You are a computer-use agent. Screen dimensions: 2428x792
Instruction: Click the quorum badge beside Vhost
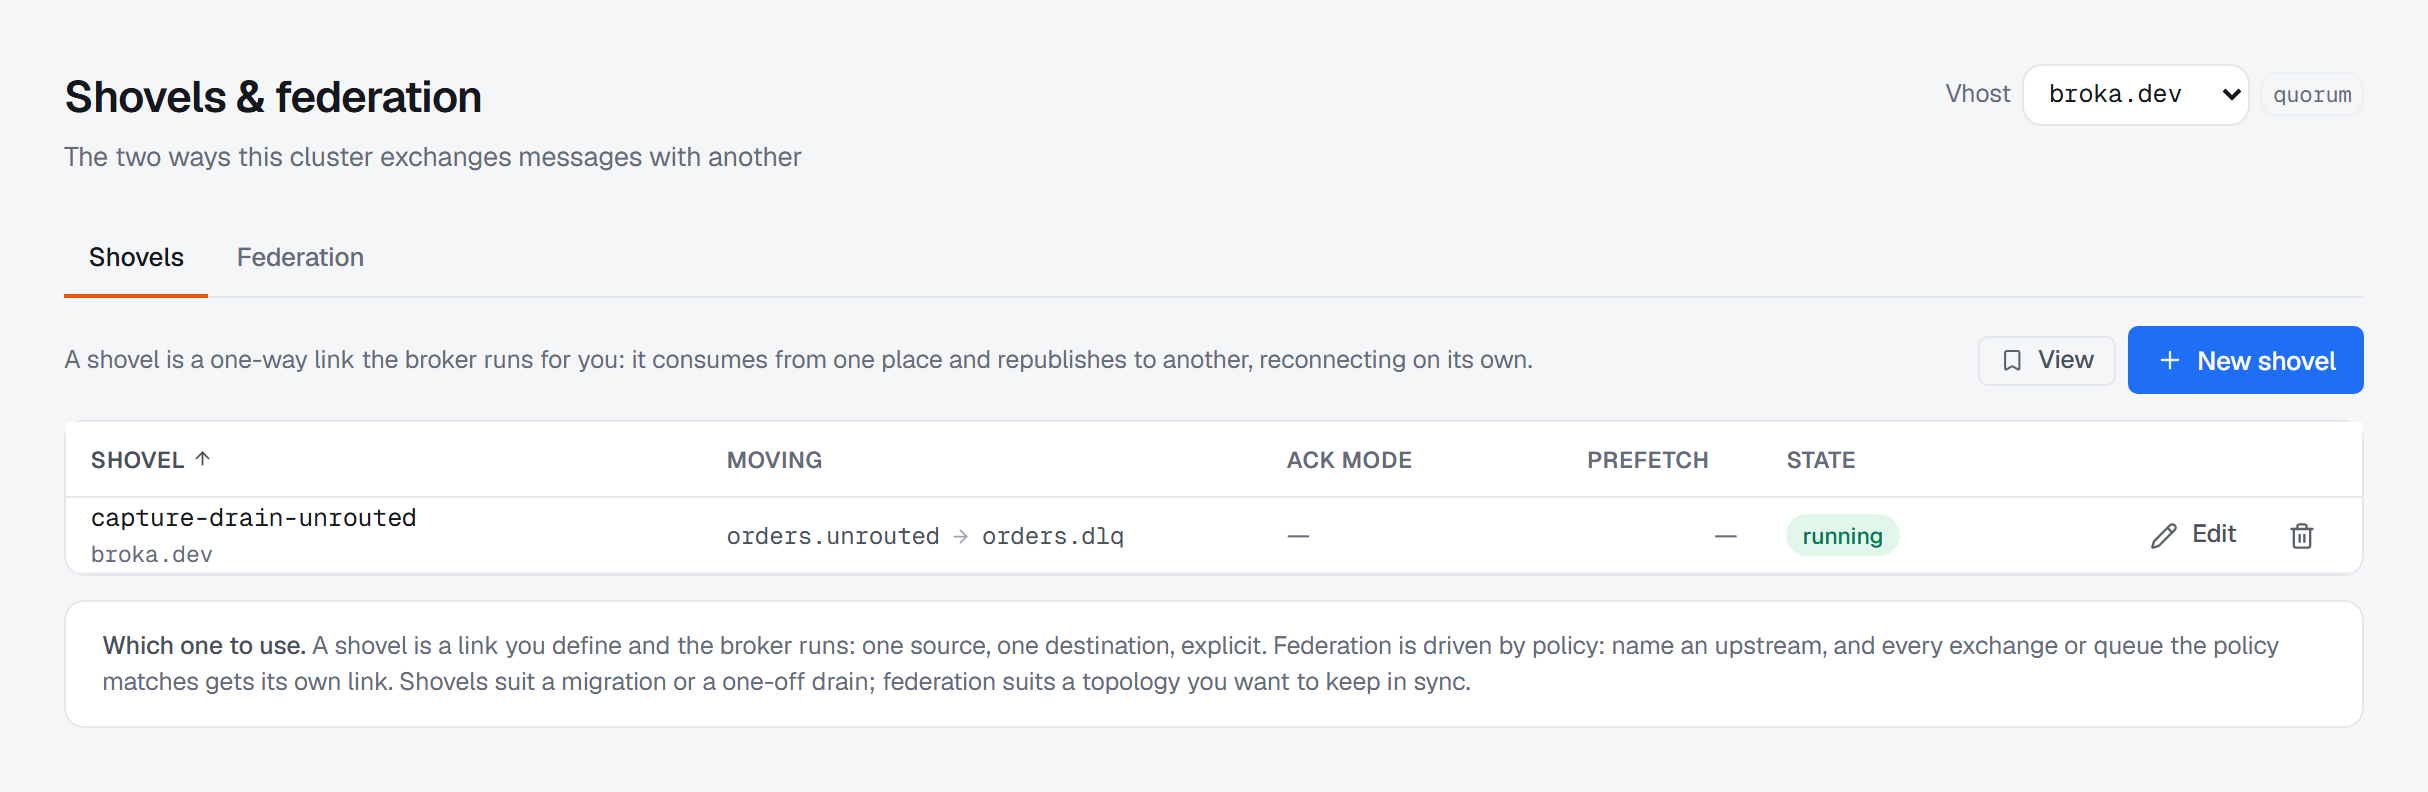click(2312, 95)
